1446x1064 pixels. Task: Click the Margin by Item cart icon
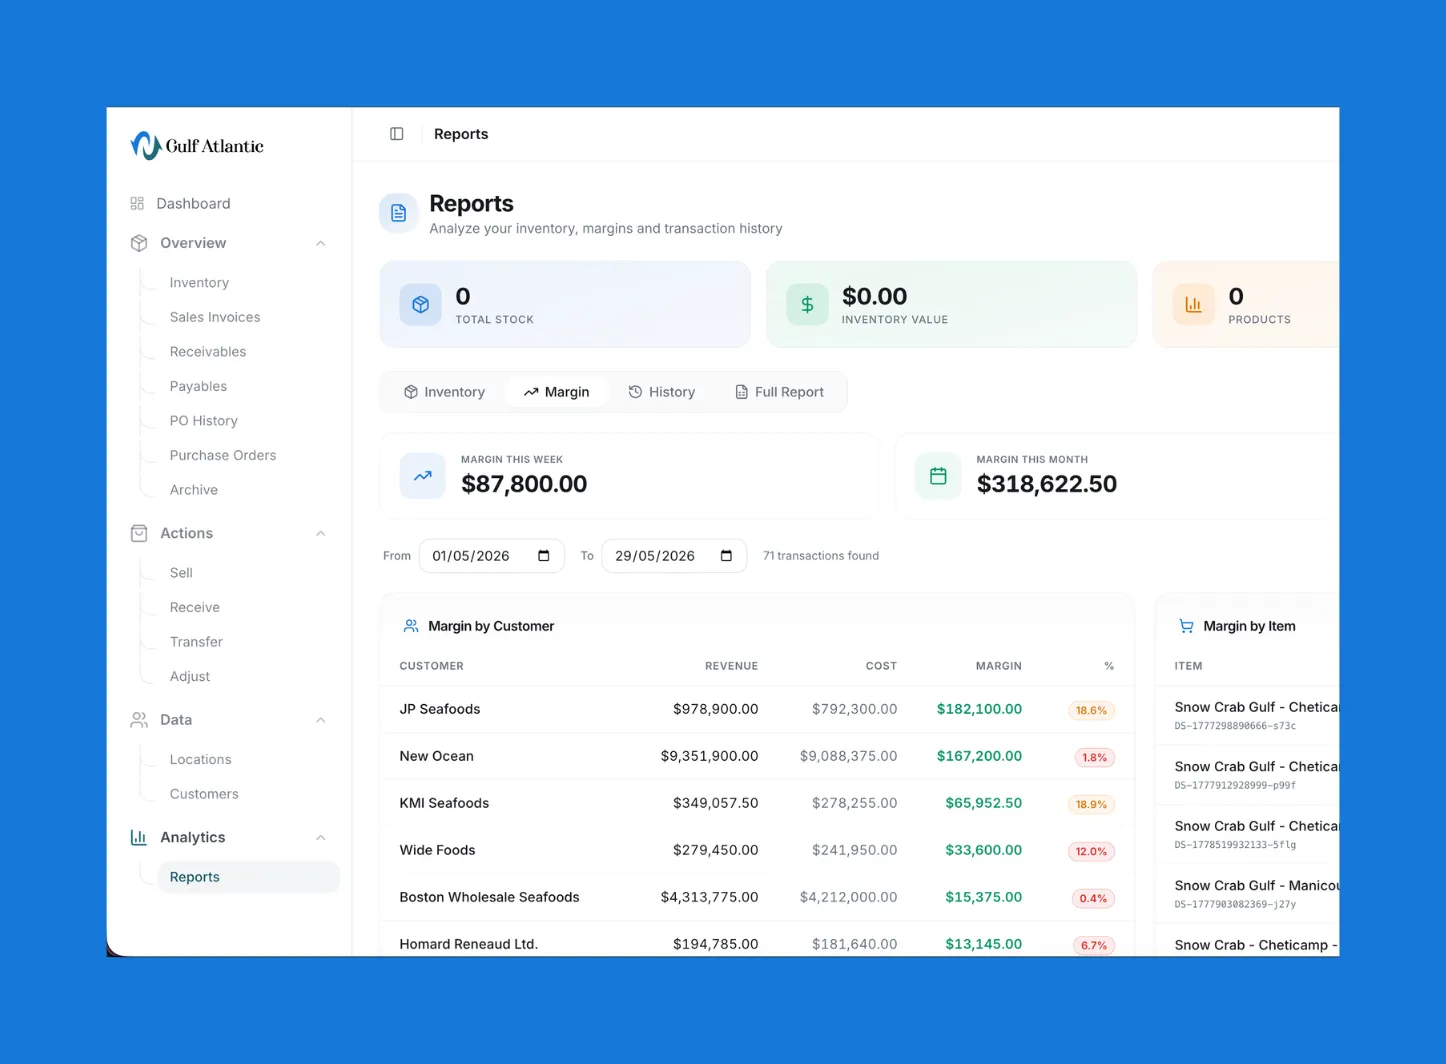[1186, 626]
